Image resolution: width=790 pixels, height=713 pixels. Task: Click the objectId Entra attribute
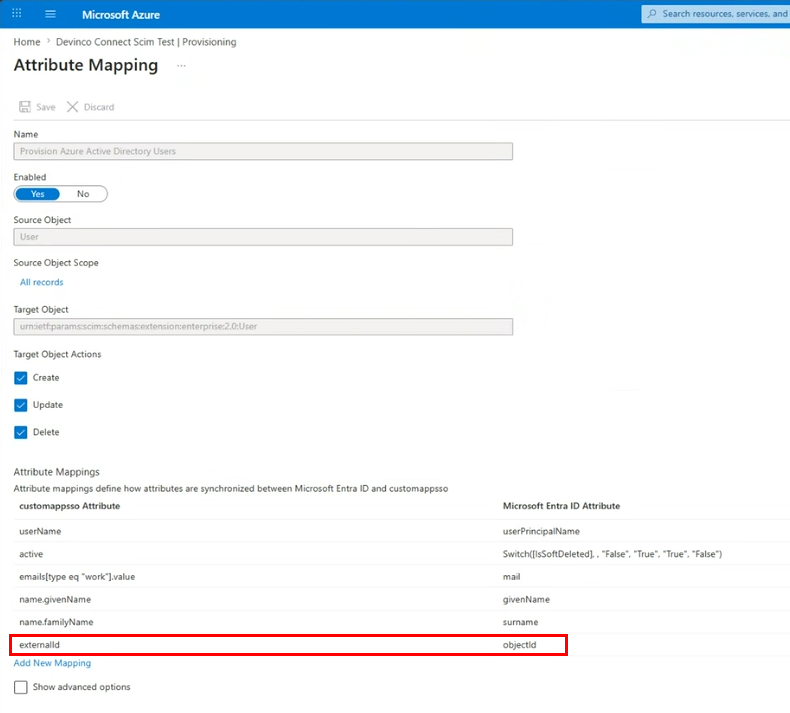click(x=519, y=644)
